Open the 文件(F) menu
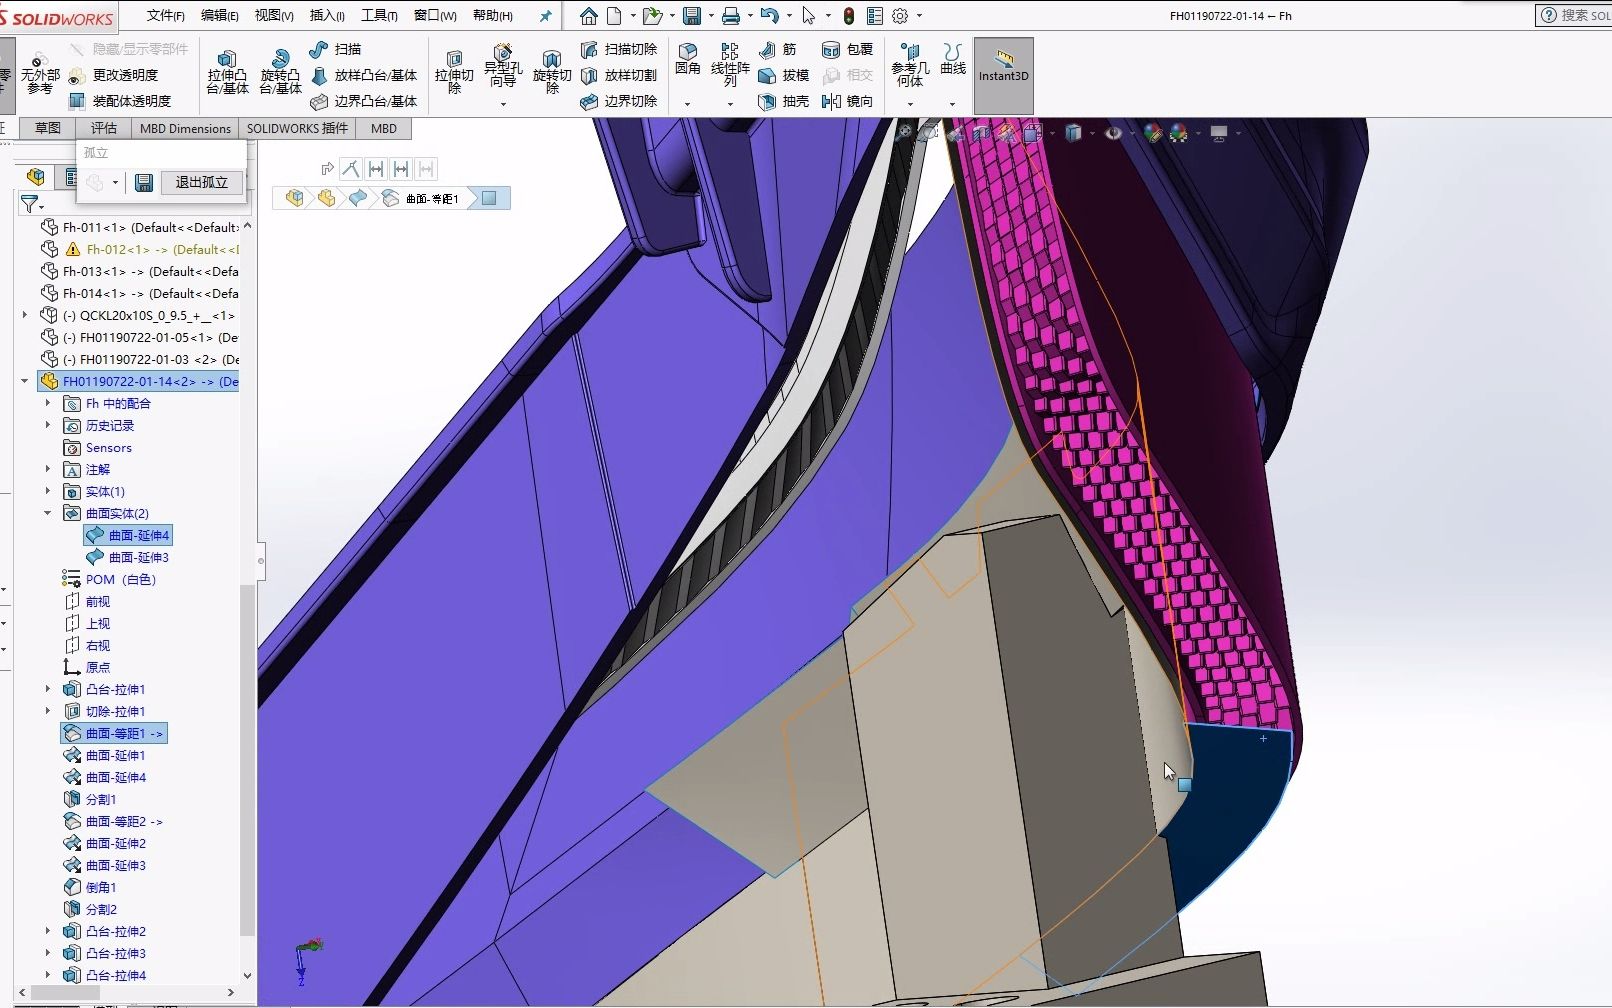The image size is (1612, 1008). coord(165,16)
